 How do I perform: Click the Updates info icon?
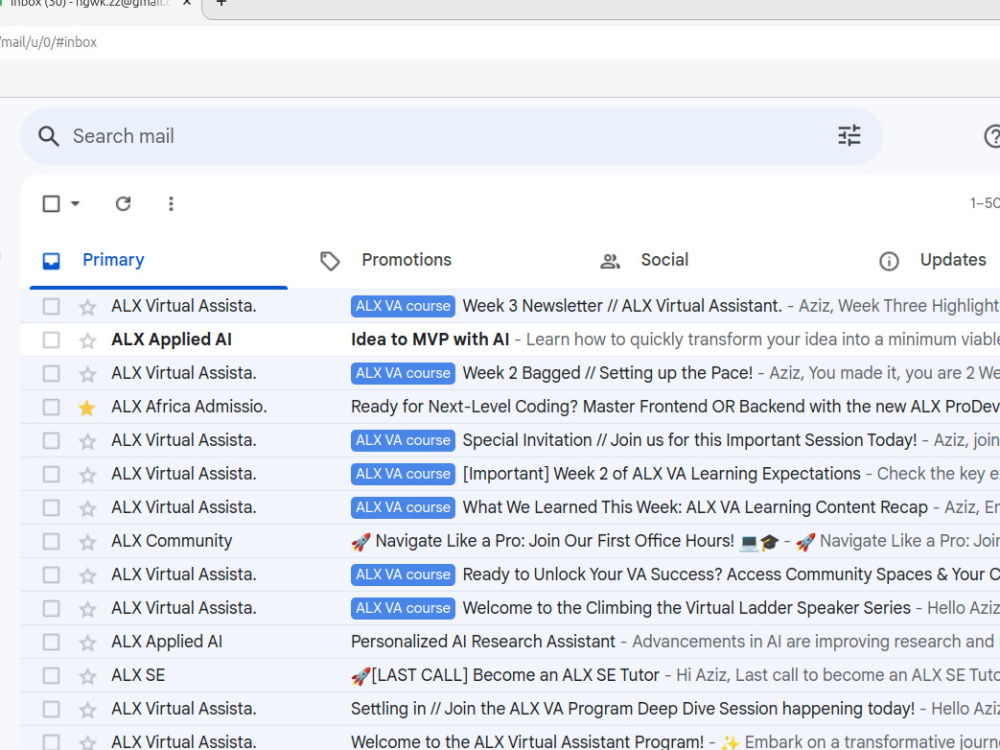coord(888,261)
